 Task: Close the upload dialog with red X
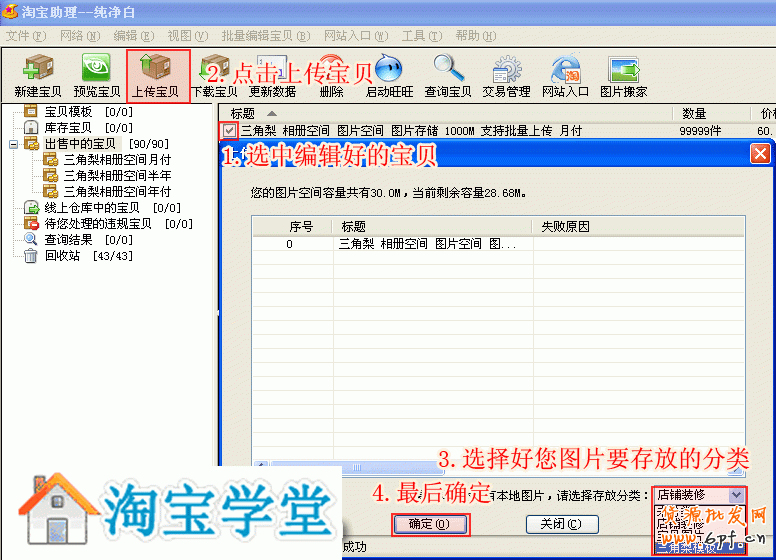click(x=760, y=154)
